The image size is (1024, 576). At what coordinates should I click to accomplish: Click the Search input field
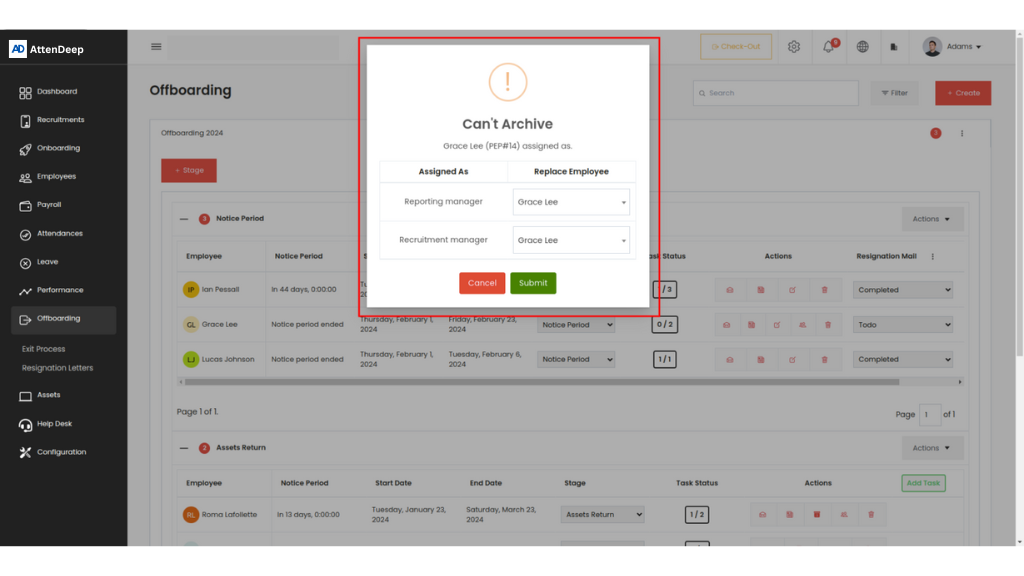[x=776, y=93]
